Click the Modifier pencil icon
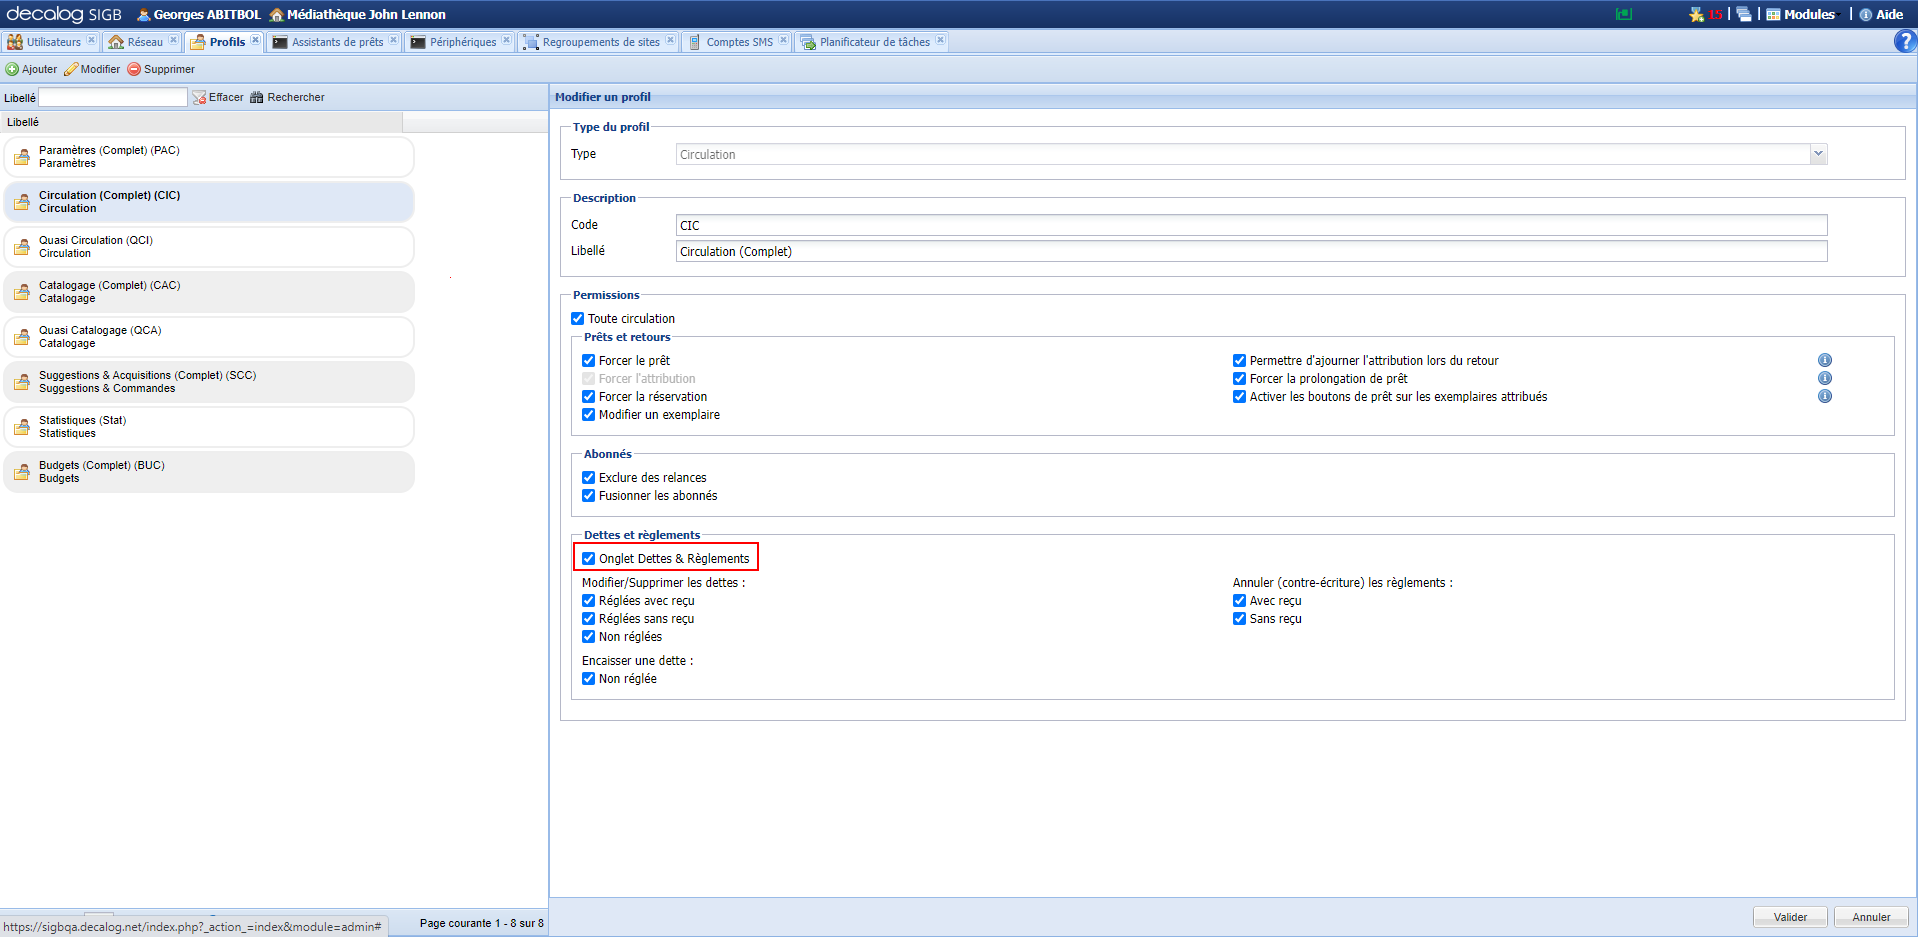 pyautogui.click(x=71, y=70)
